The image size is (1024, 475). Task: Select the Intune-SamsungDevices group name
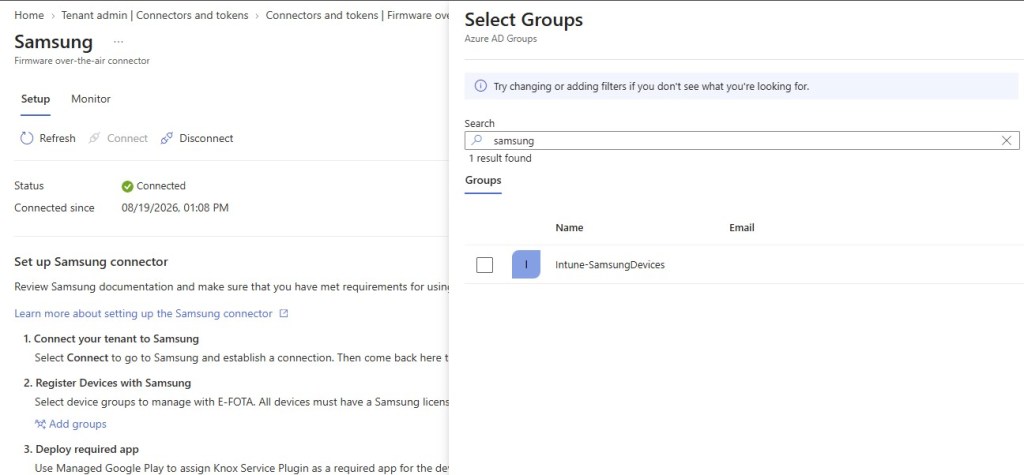[x=610, y=265]
